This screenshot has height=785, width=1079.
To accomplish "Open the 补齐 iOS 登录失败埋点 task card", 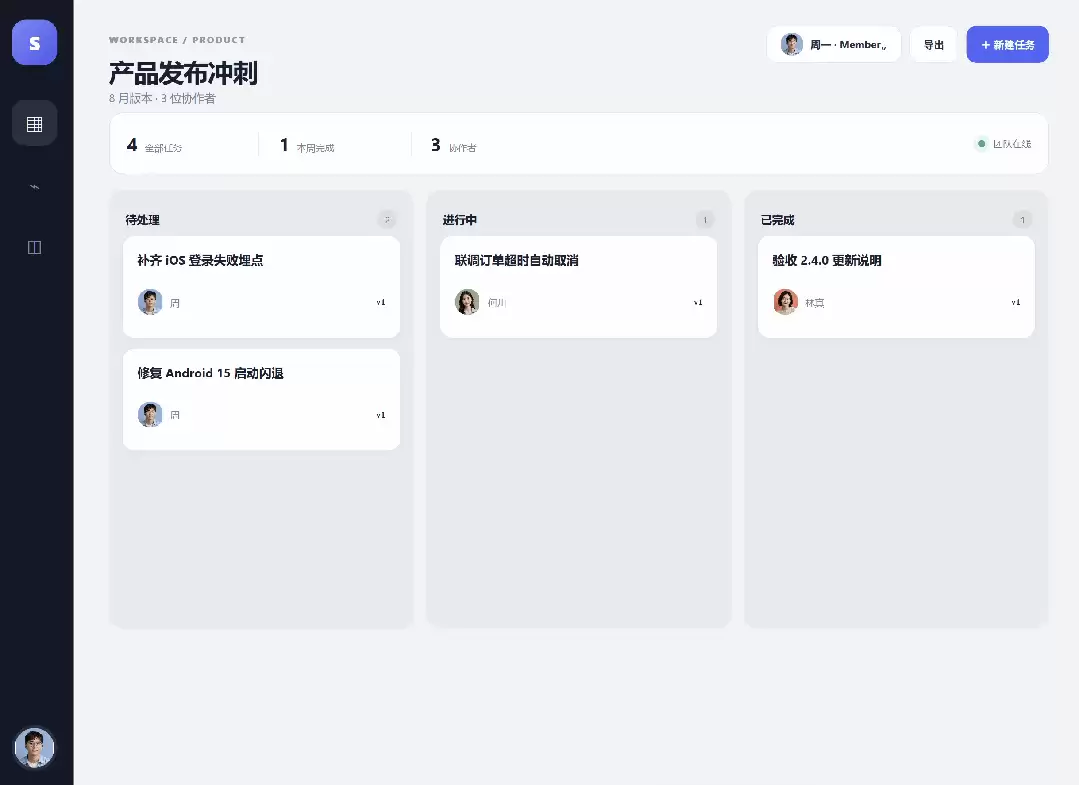I will [x=261, y=287].
